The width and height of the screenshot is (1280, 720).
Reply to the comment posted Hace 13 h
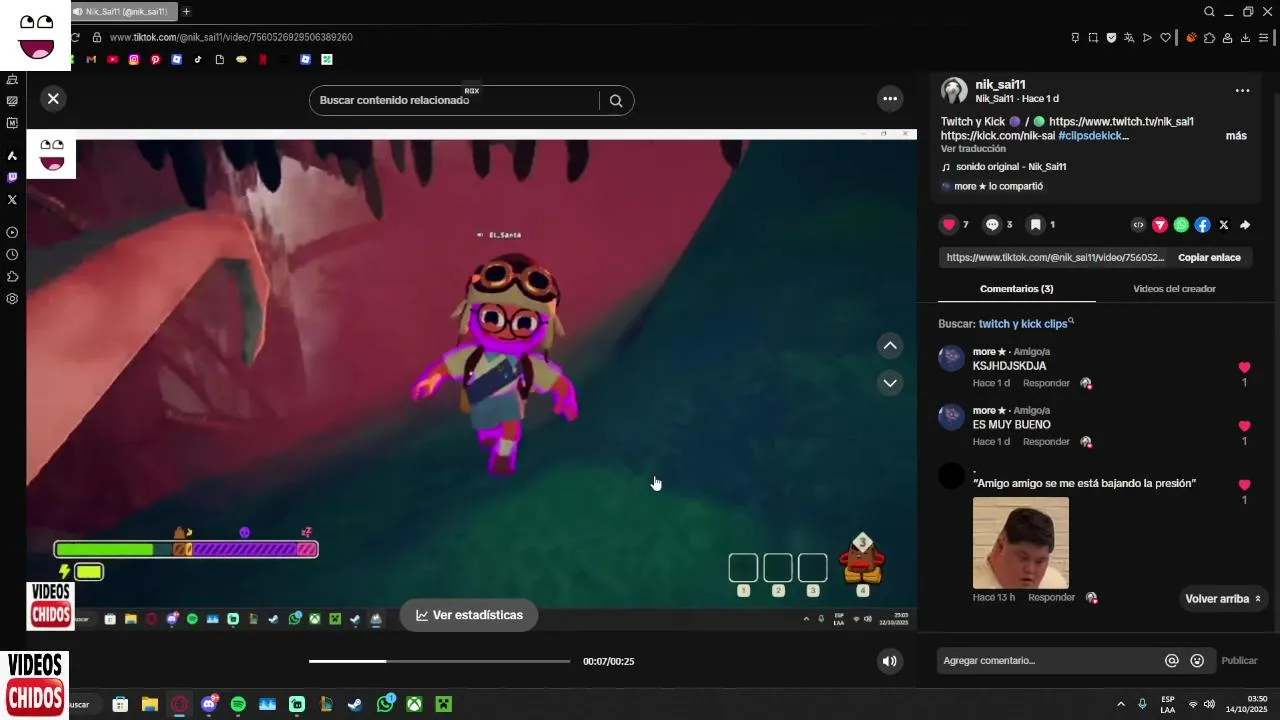click(1051, 598)
